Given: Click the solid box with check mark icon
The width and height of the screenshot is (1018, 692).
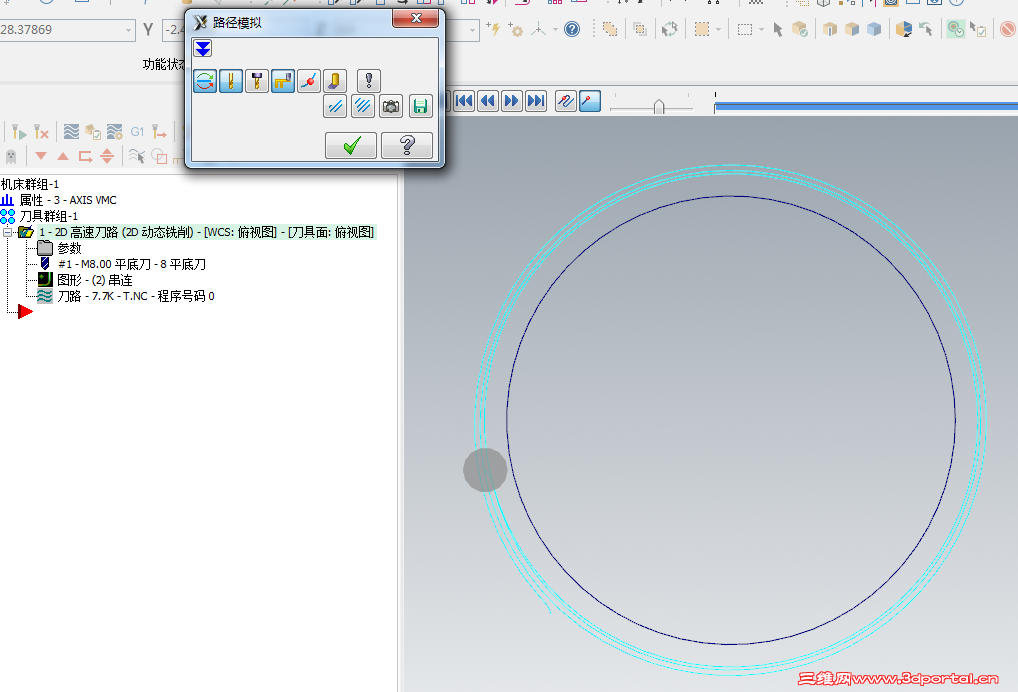Looking at the screenshot, I should [800, 29].
